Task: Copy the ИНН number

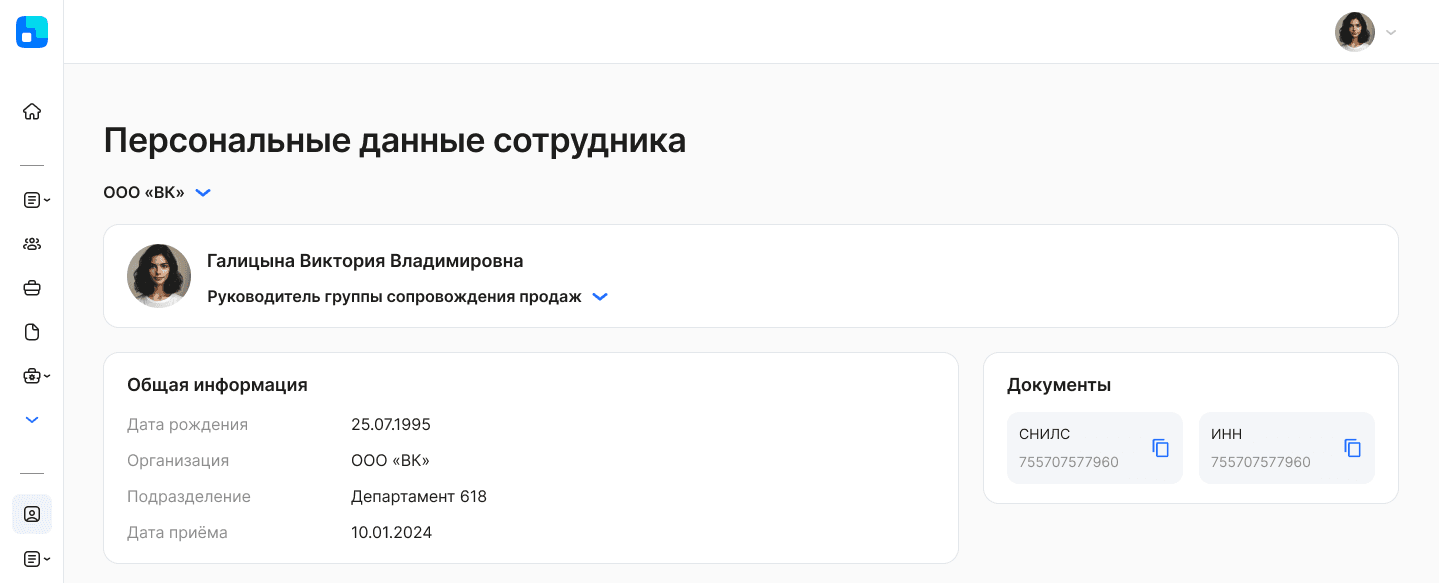Action: pyautogui.click(x=1353, y=448)
